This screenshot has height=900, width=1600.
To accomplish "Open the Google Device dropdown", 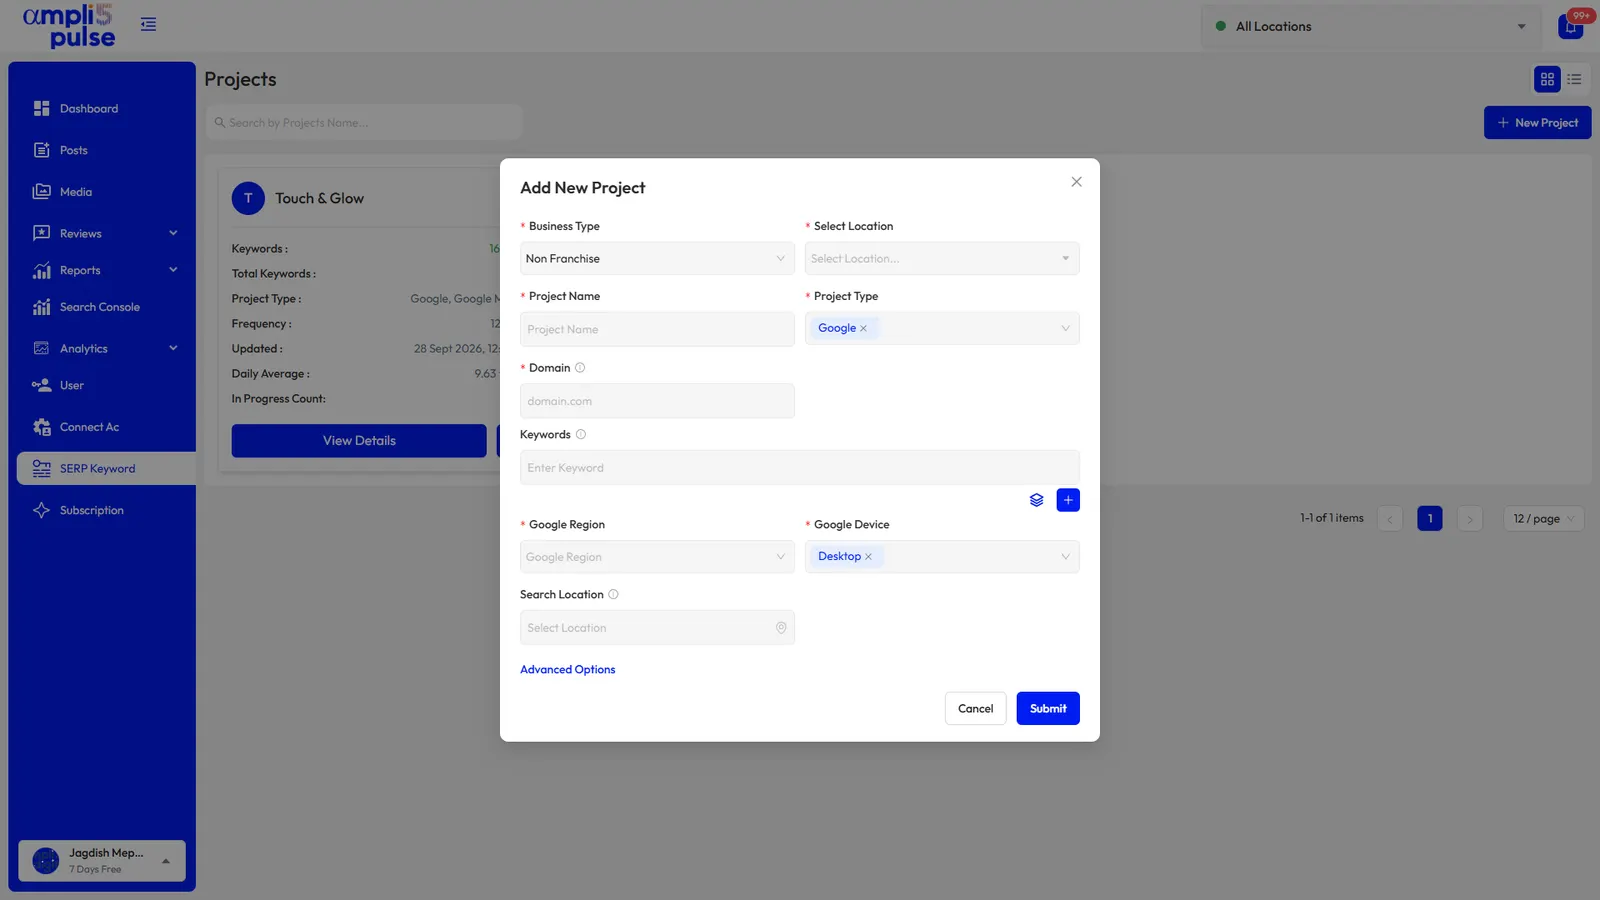I will (942, 557).
